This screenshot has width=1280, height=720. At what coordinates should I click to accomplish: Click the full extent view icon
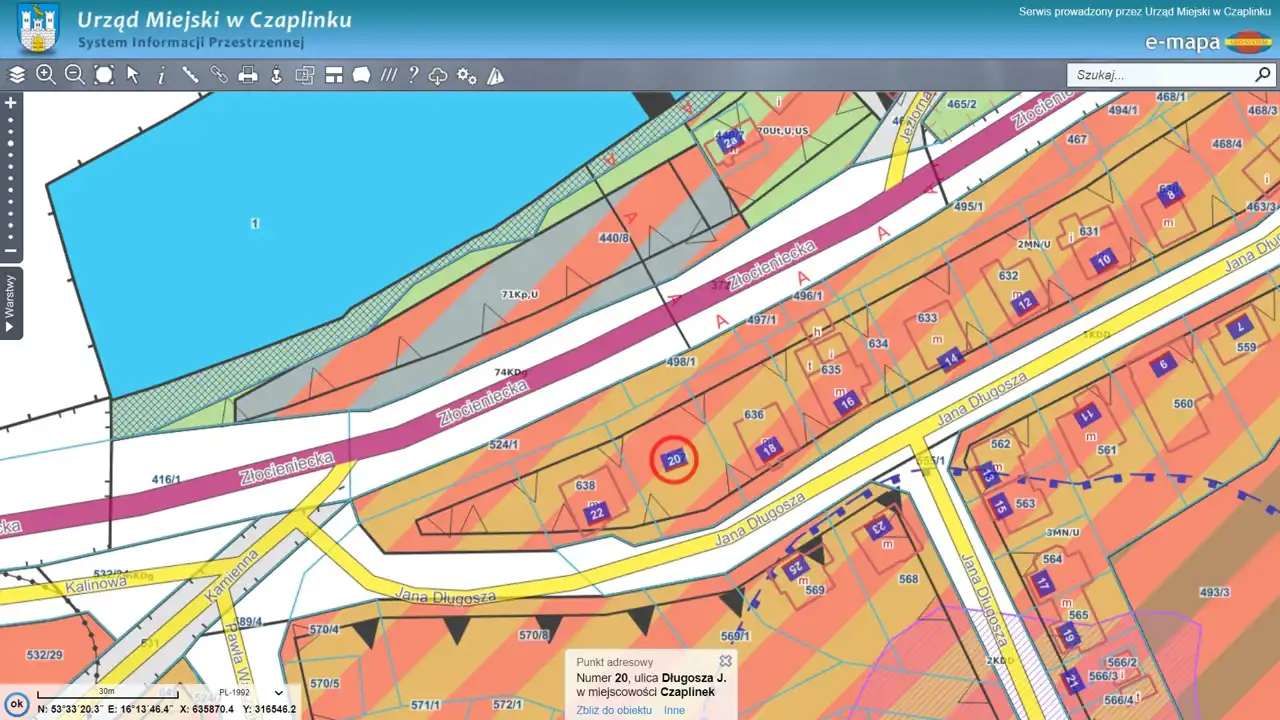pyautogui.click(x=104, y=75)
